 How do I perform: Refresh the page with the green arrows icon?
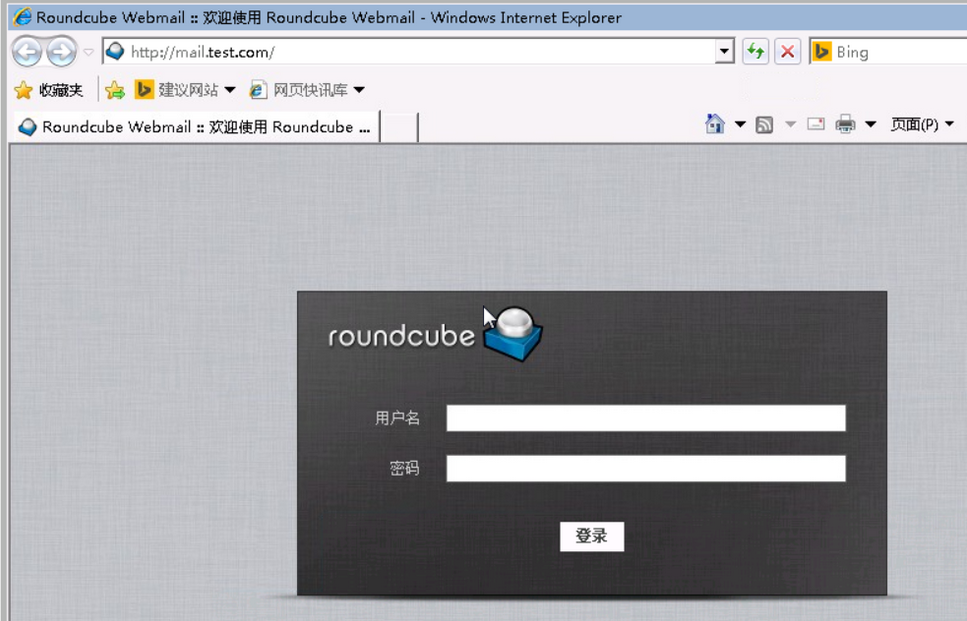(x=755, y=52)
